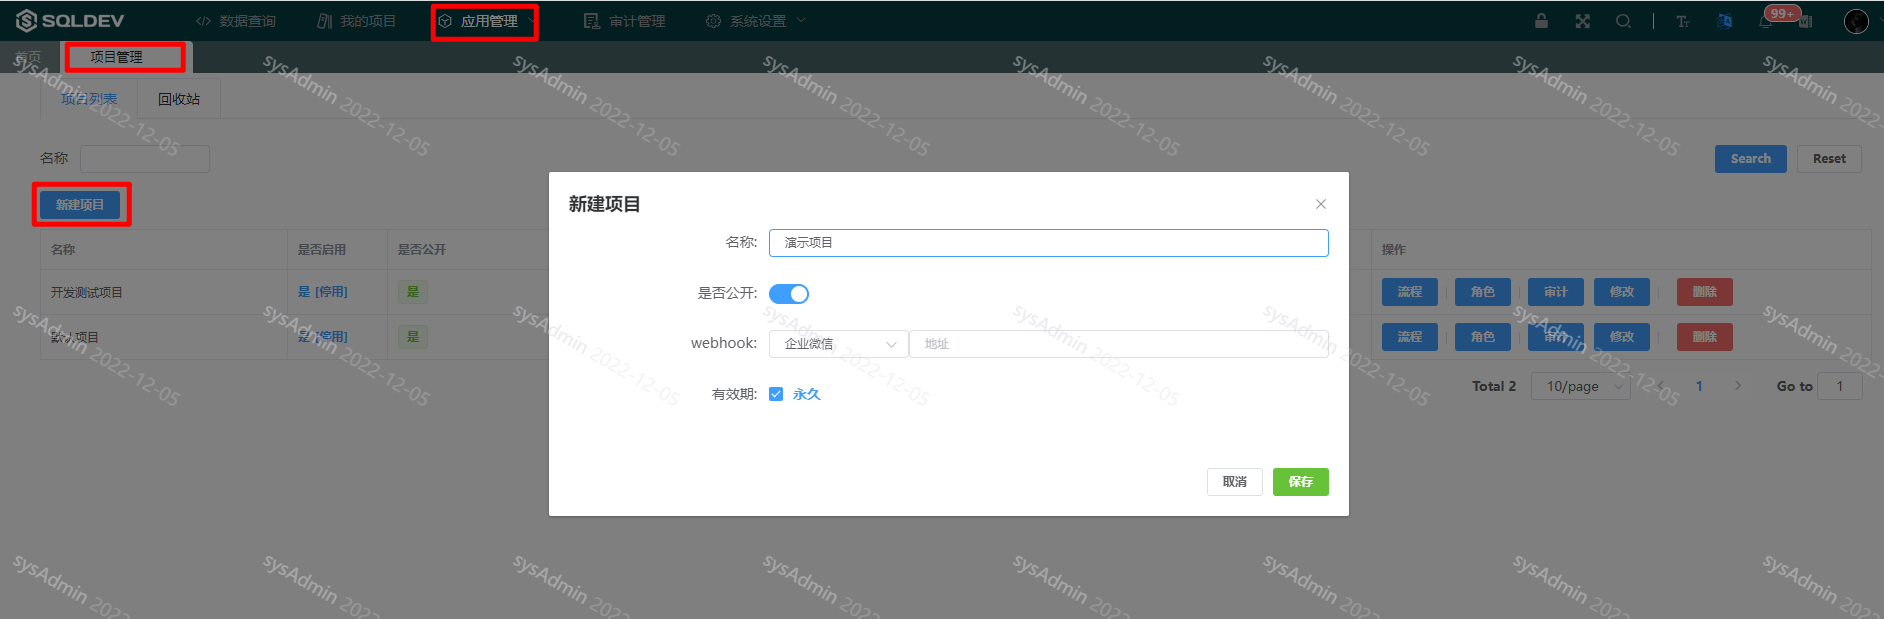The width and height of the screenshot is (1884, 619).
Task: Click 是 [停用] link for 默认项目
Action: point(322,337)
